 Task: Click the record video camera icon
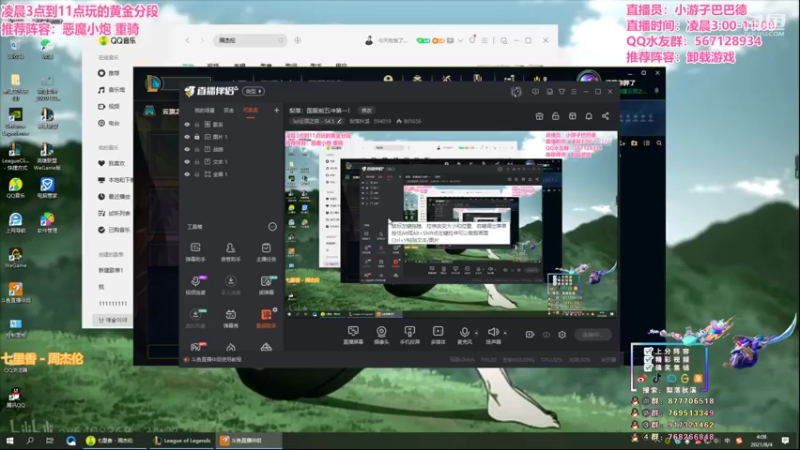pos(530,335)
